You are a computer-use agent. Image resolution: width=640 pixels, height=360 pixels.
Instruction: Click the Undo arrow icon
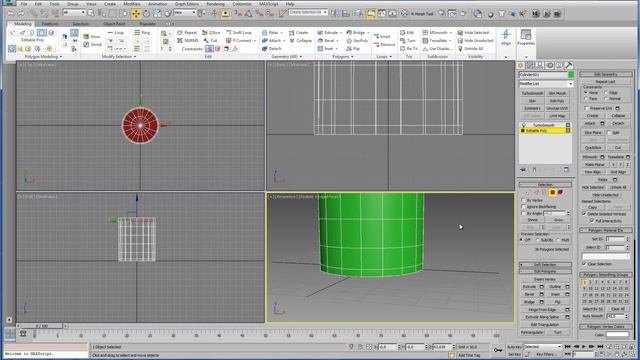point(11,14)
